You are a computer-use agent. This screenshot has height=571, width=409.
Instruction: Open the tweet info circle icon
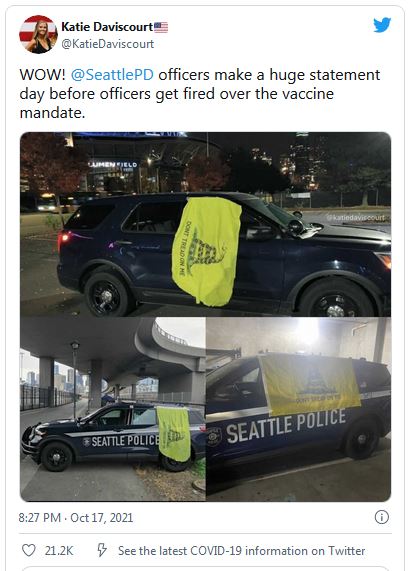click(x=382, y=517)
